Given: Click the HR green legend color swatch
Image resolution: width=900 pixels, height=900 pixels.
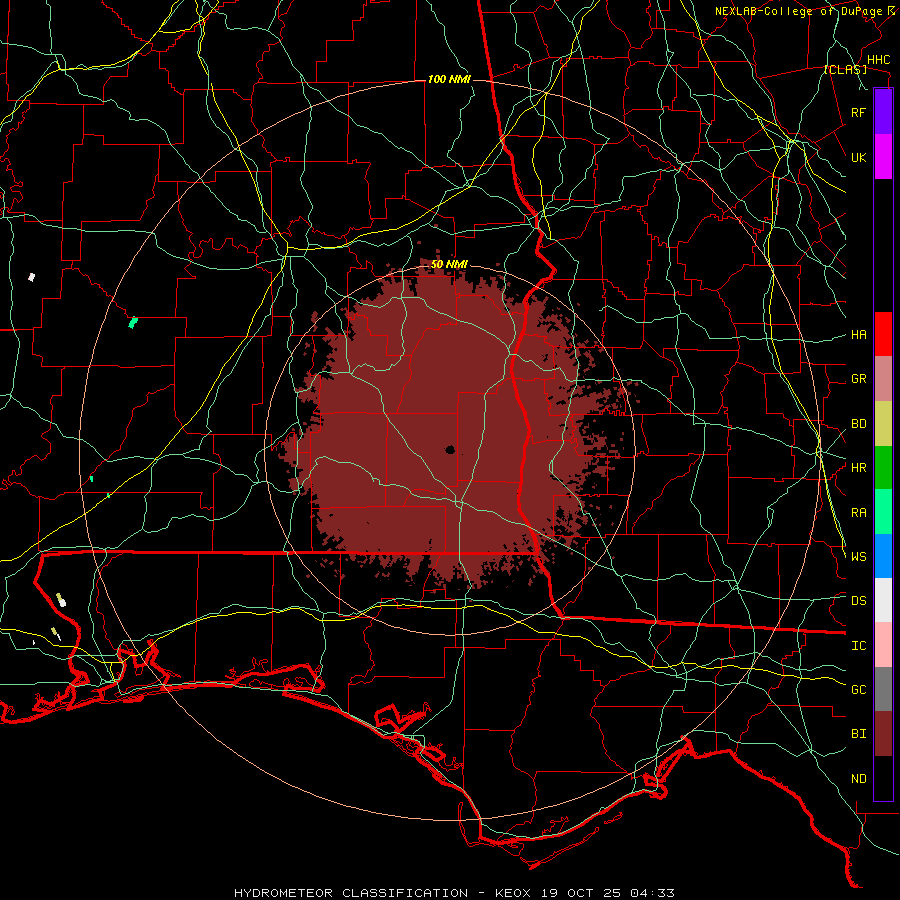Looking at the screenshot, I should click(x=883, y=468).
